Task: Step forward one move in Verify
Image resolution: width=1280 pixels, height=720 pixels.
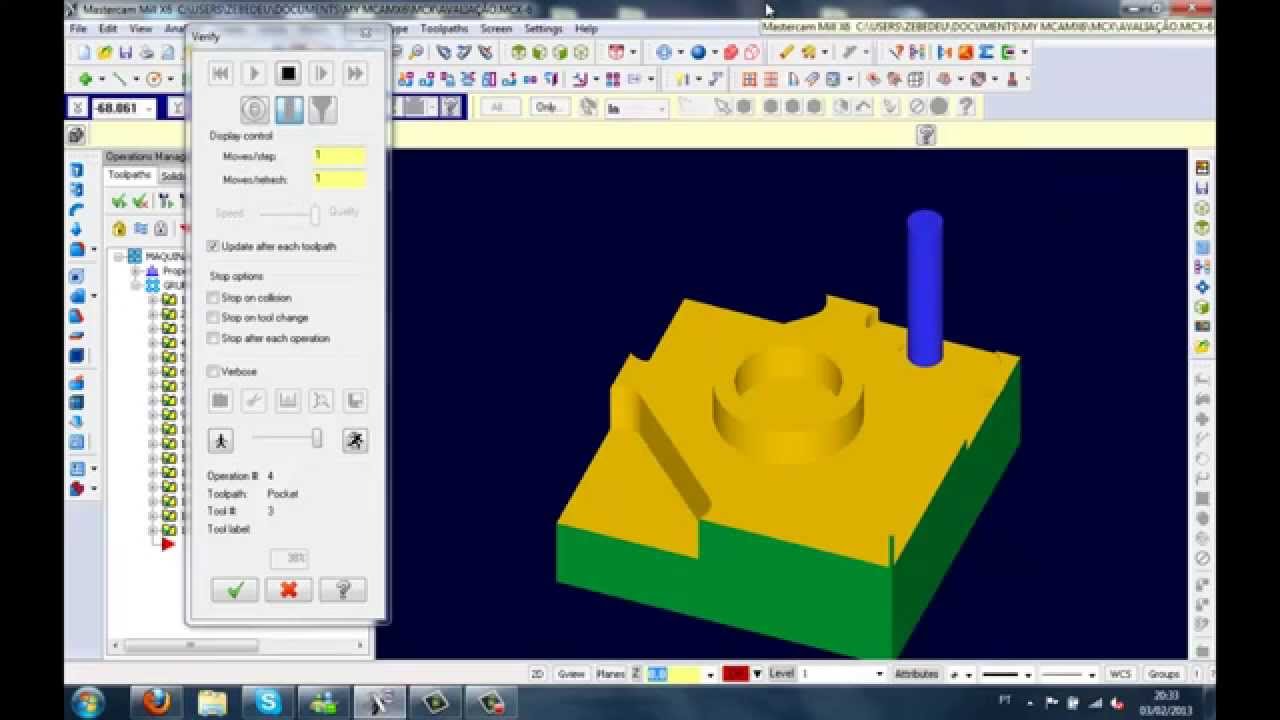Action: [321, 73]
